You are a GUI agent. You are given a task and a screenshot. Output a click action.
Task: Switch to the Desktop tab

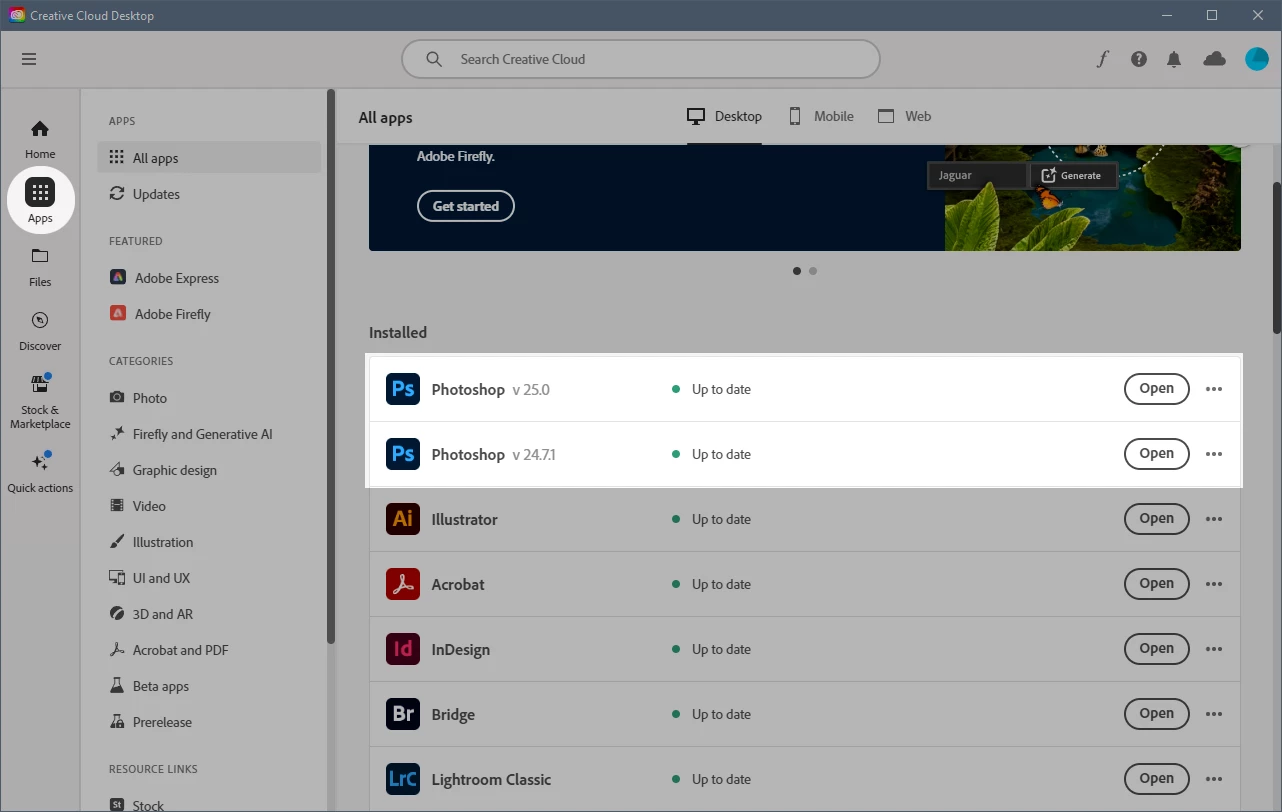coord(724,117)
